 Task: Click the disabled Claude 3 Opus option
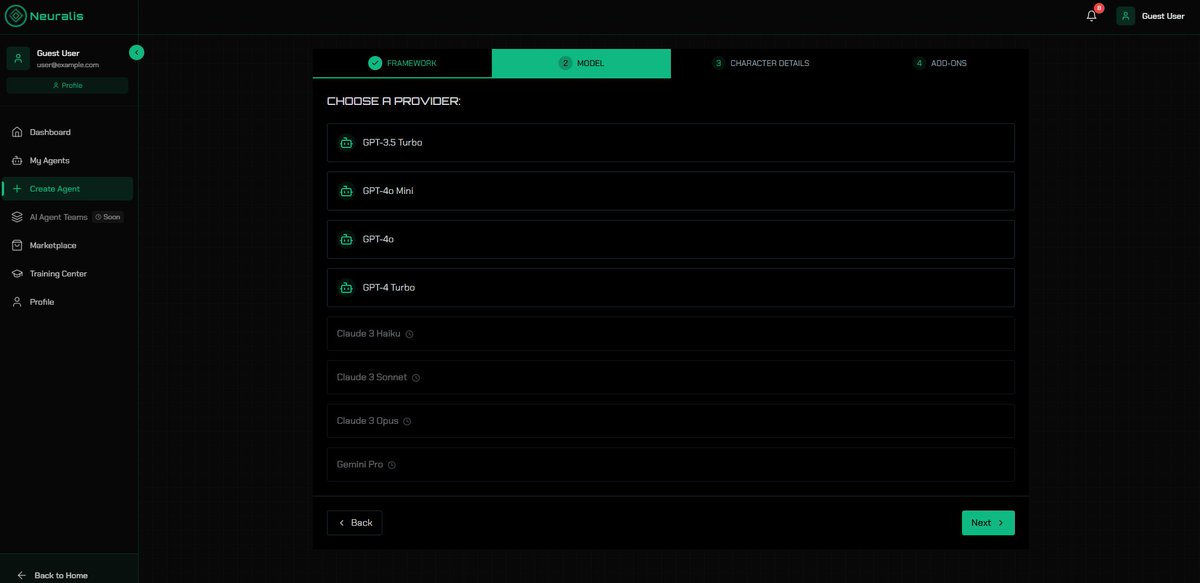pyautogui.click(x=671, y=421)
